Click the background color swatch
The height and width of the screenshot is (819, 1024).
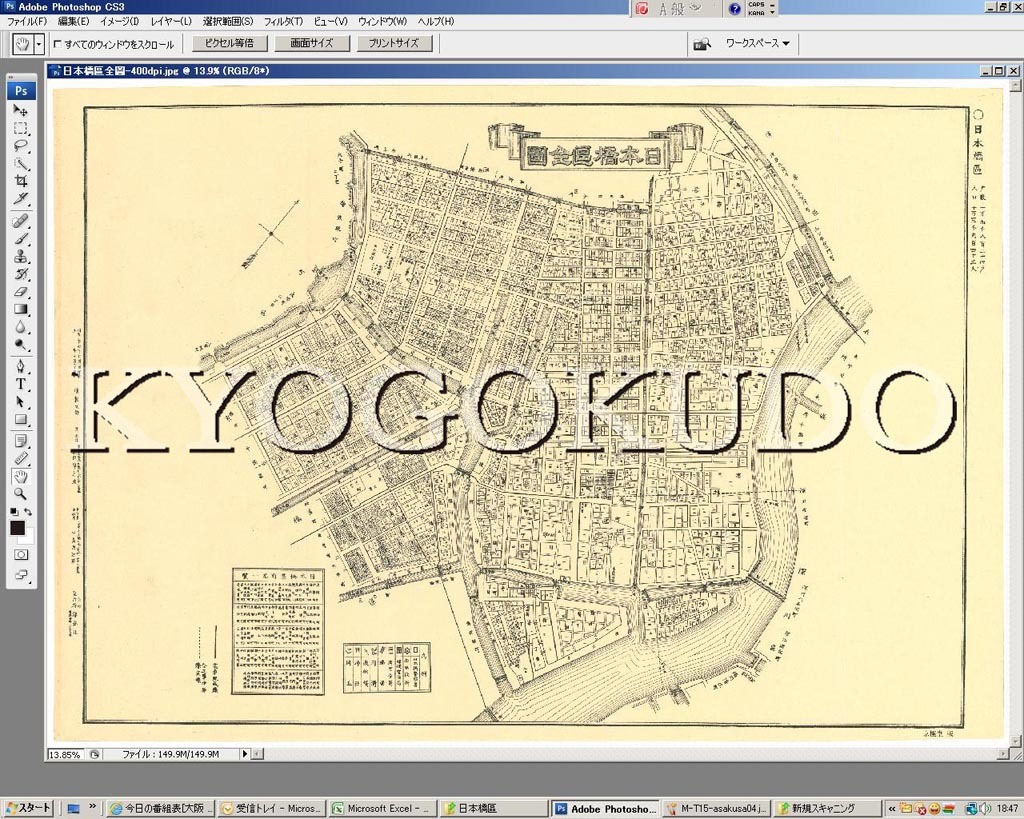pyautogui.click(x=27, y=538)
